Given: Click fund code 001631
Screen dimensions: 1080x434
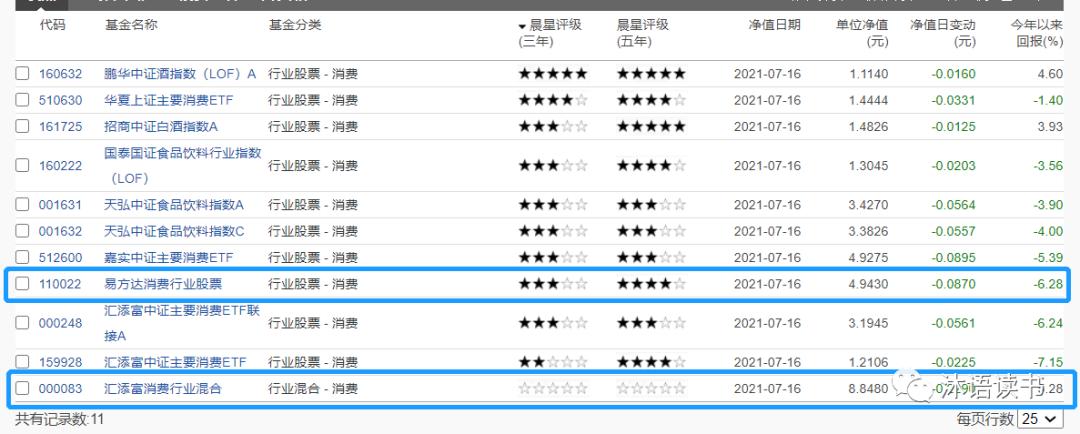Looking at the screenshot, I should tap(61, 205).
